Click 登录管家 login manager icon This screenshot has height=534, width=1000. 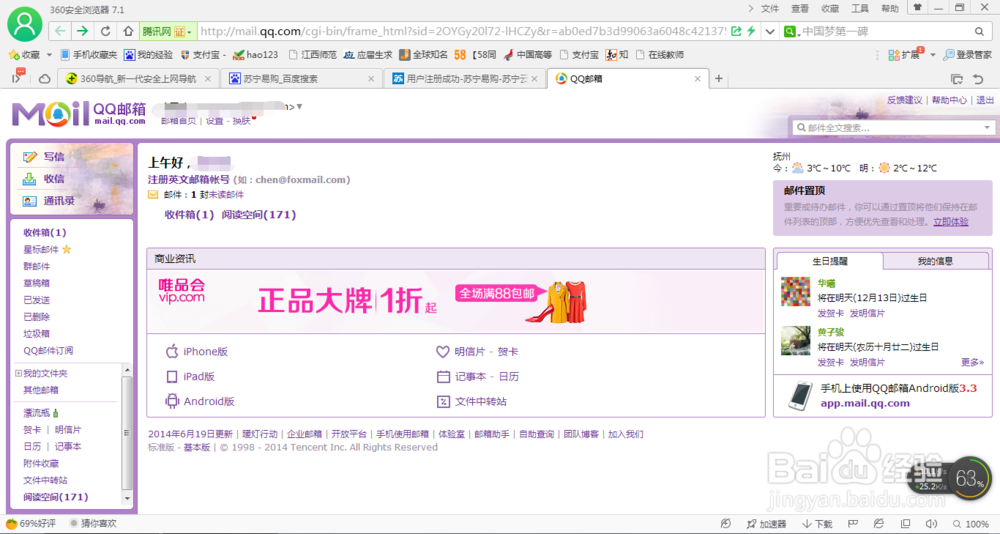[968, 55]
